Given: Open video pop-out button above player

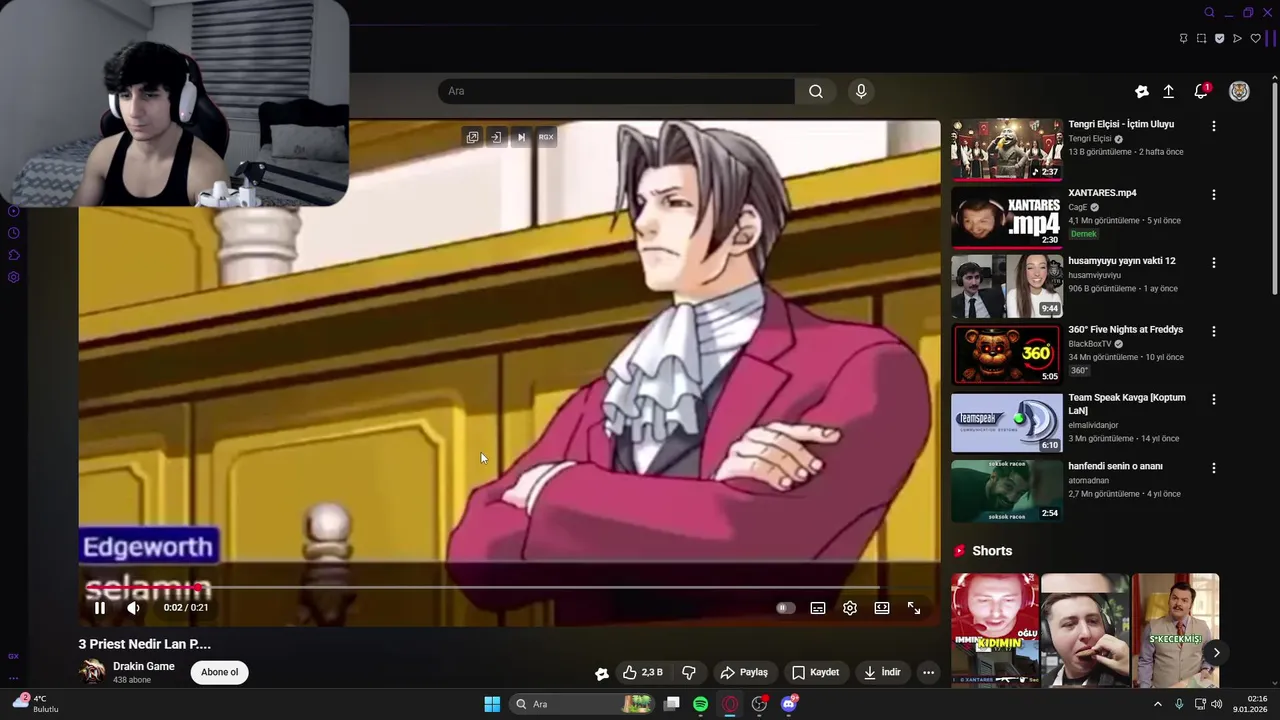Looking at the screenshot, I should pyautogui.click(x=472, y=137).
